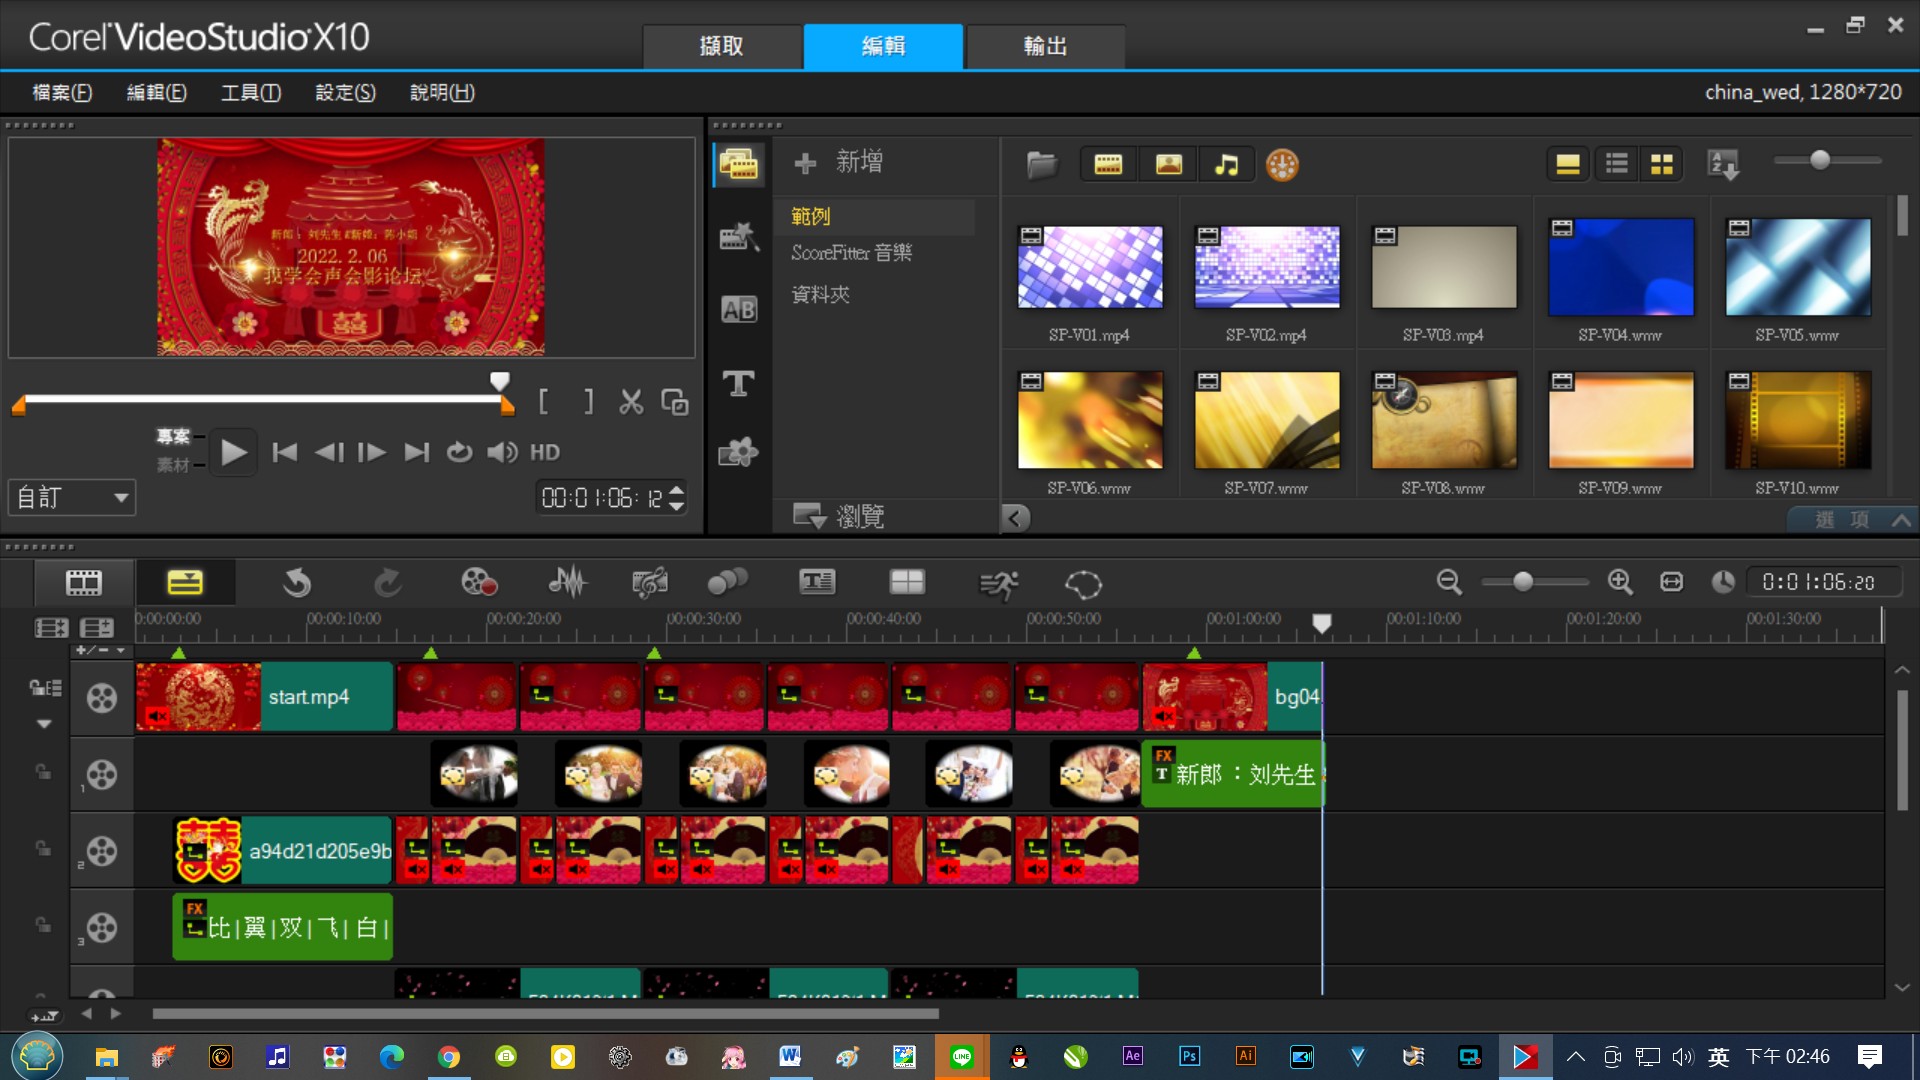Toggle HD preview mode

click(x=545, y=453)
